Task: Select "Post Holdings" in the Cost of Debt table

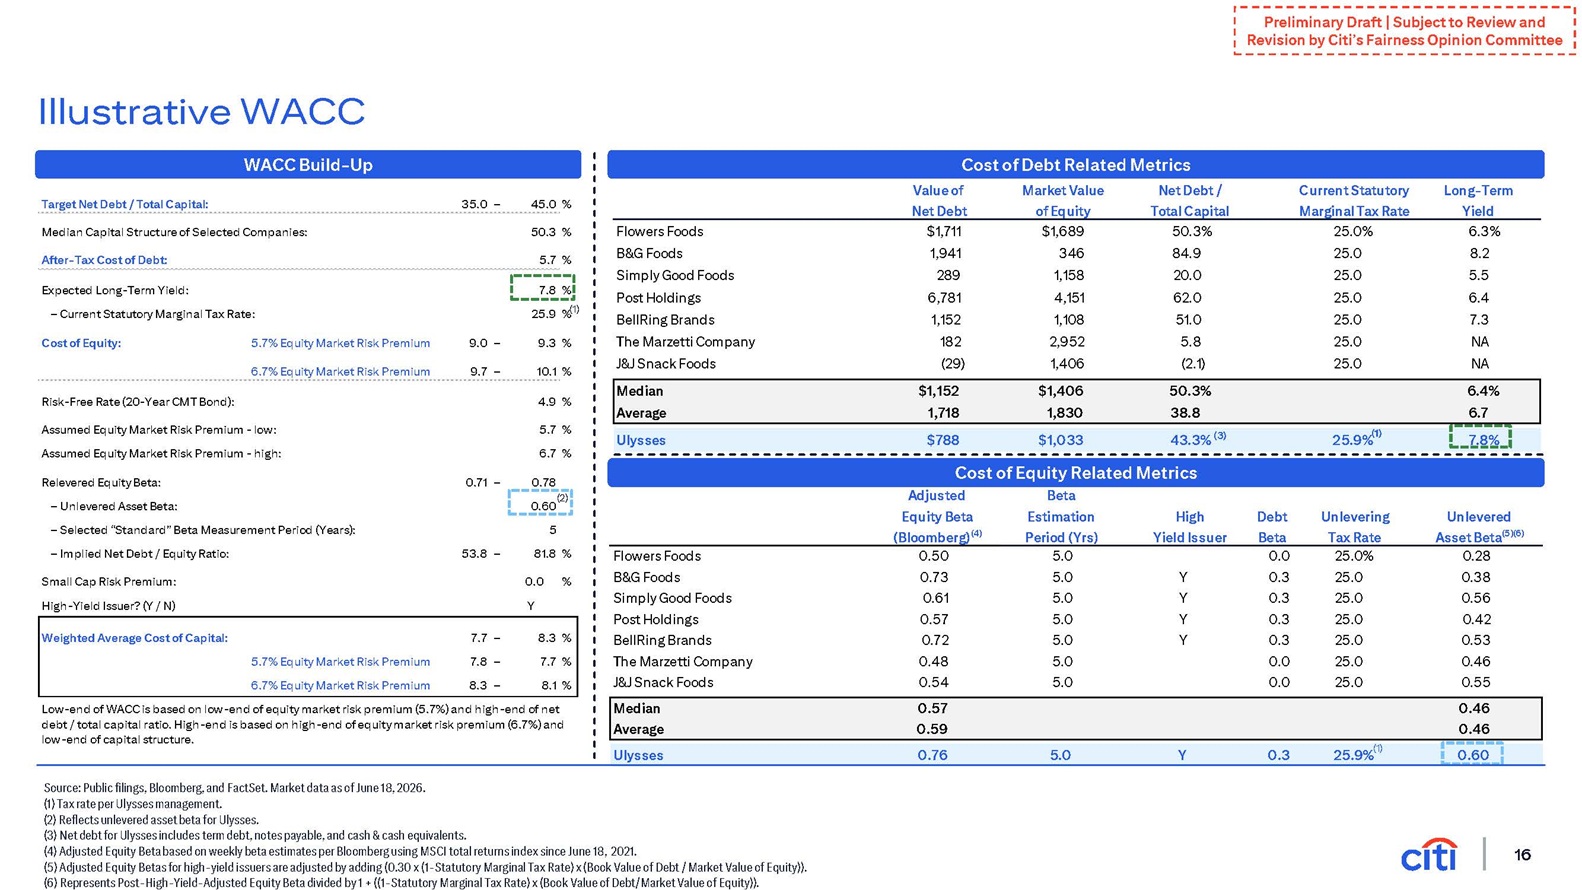Action: 658,298
